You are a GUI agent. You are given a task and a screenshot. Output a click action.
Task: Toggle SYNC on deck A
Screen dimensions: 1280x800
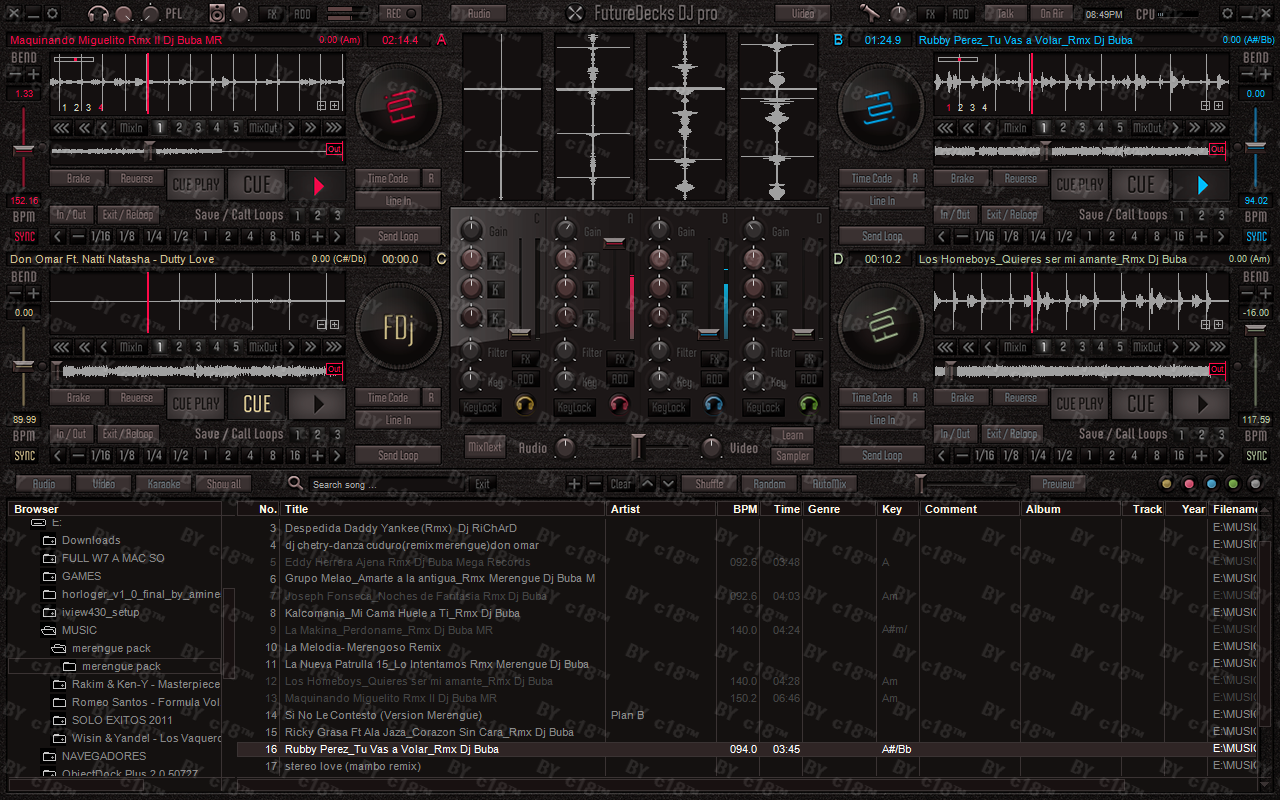[24, 237]
